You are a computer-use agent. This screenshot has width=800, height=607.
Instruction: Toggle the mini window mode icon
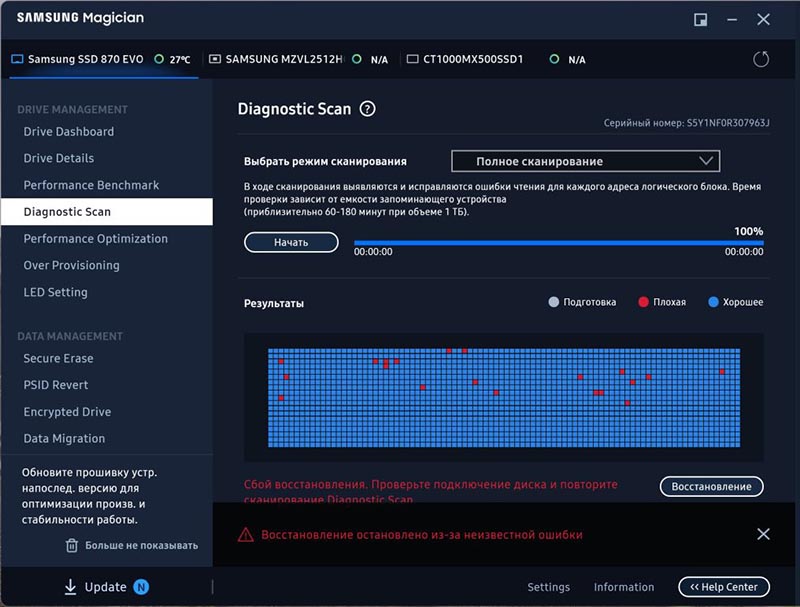[701, 19]
